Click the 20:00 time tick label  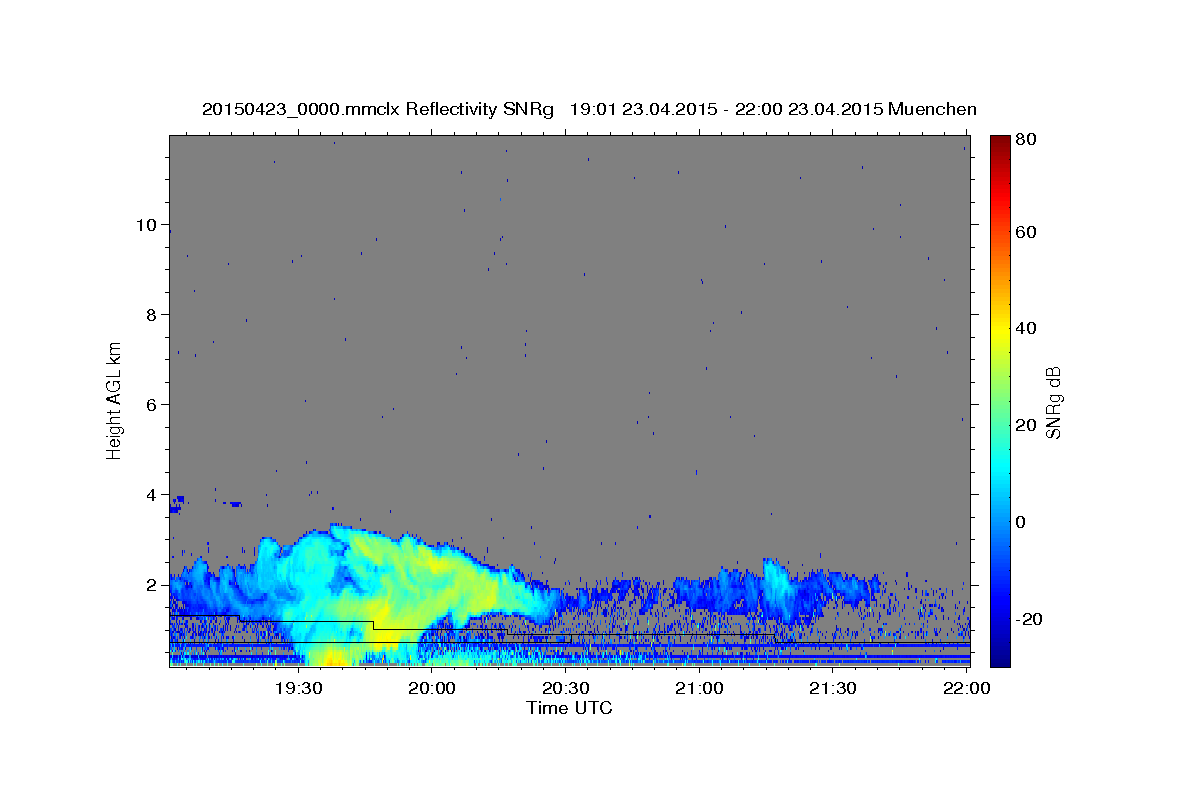click(432, 688)
